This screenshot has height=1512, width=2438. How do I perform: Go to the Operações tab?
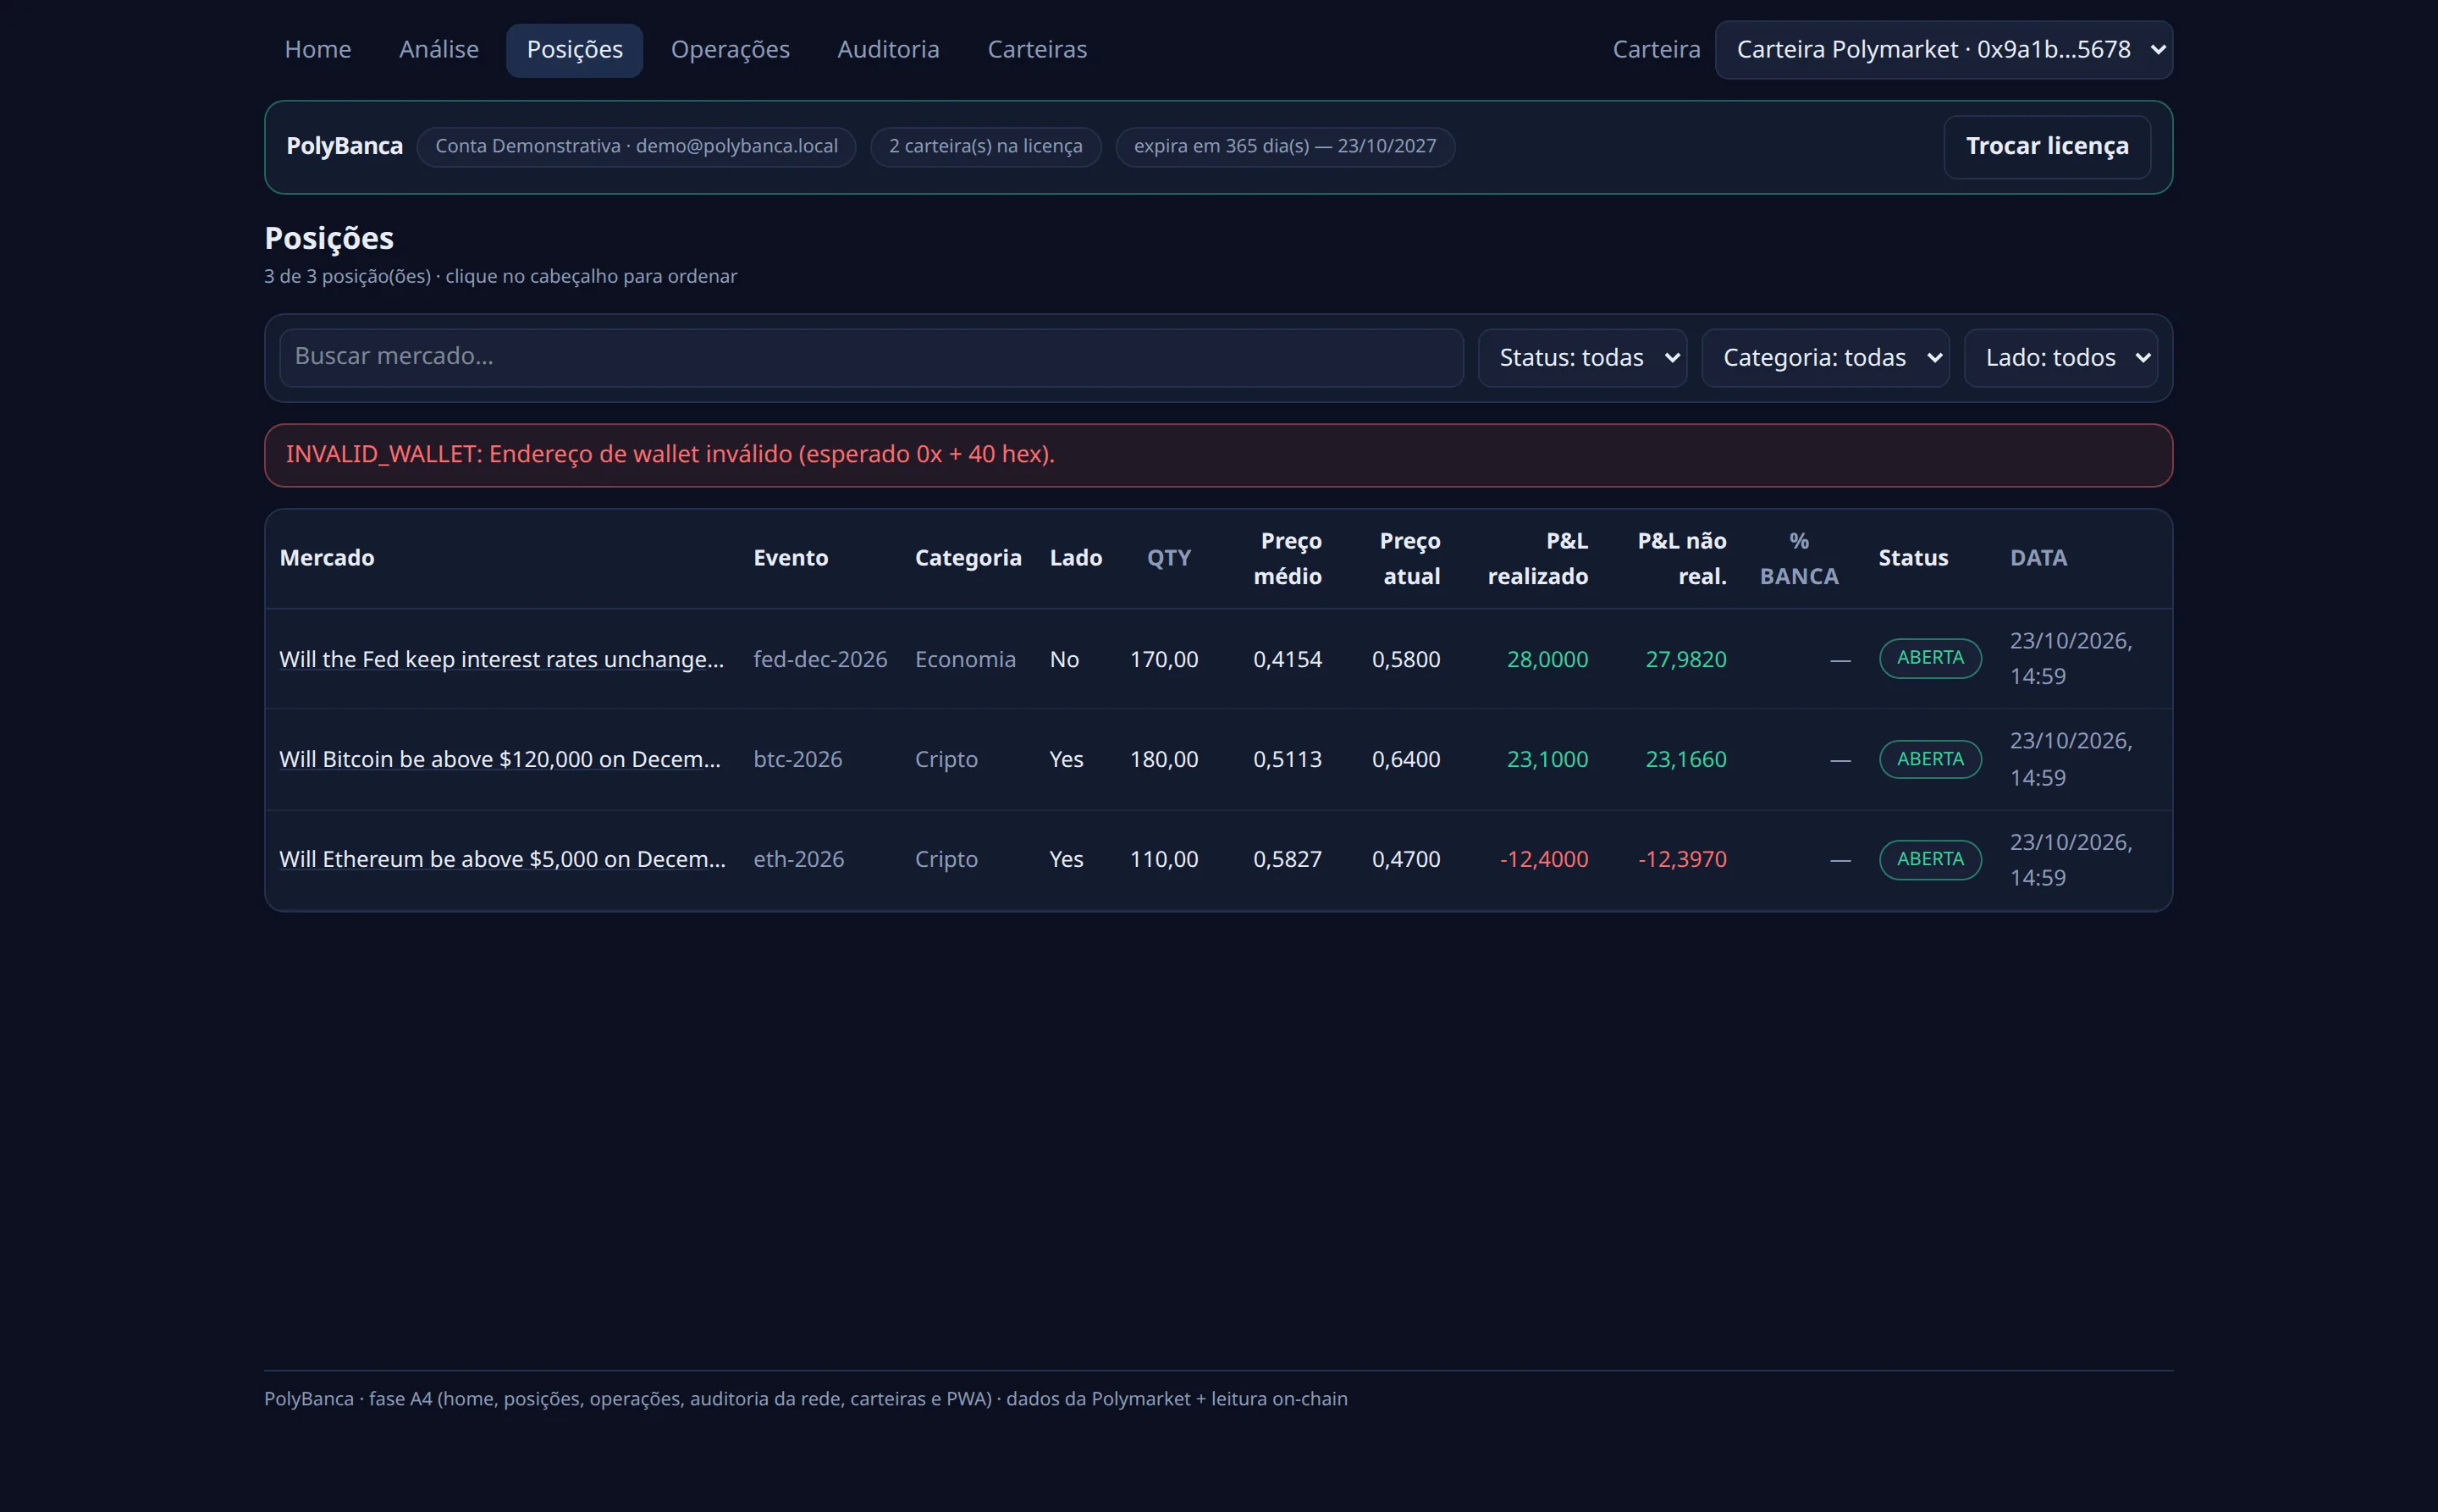(x=730, y=50)
